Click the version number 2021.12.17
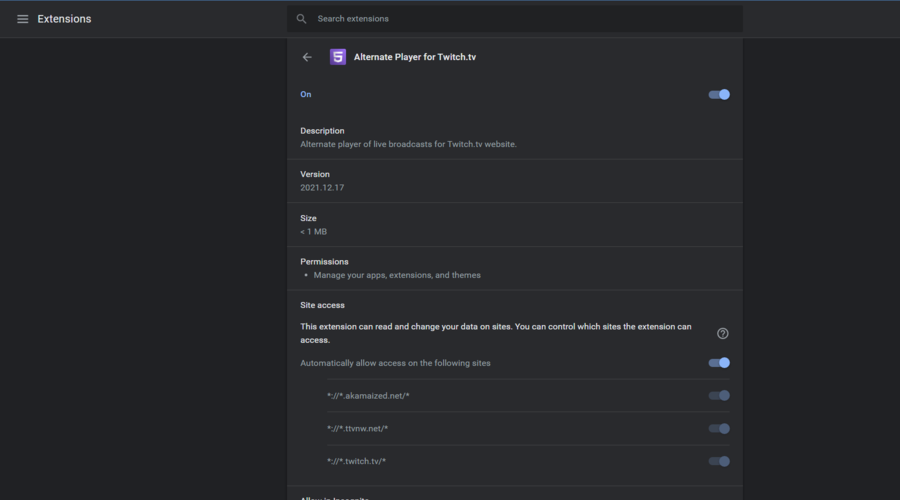 point(322,188)
